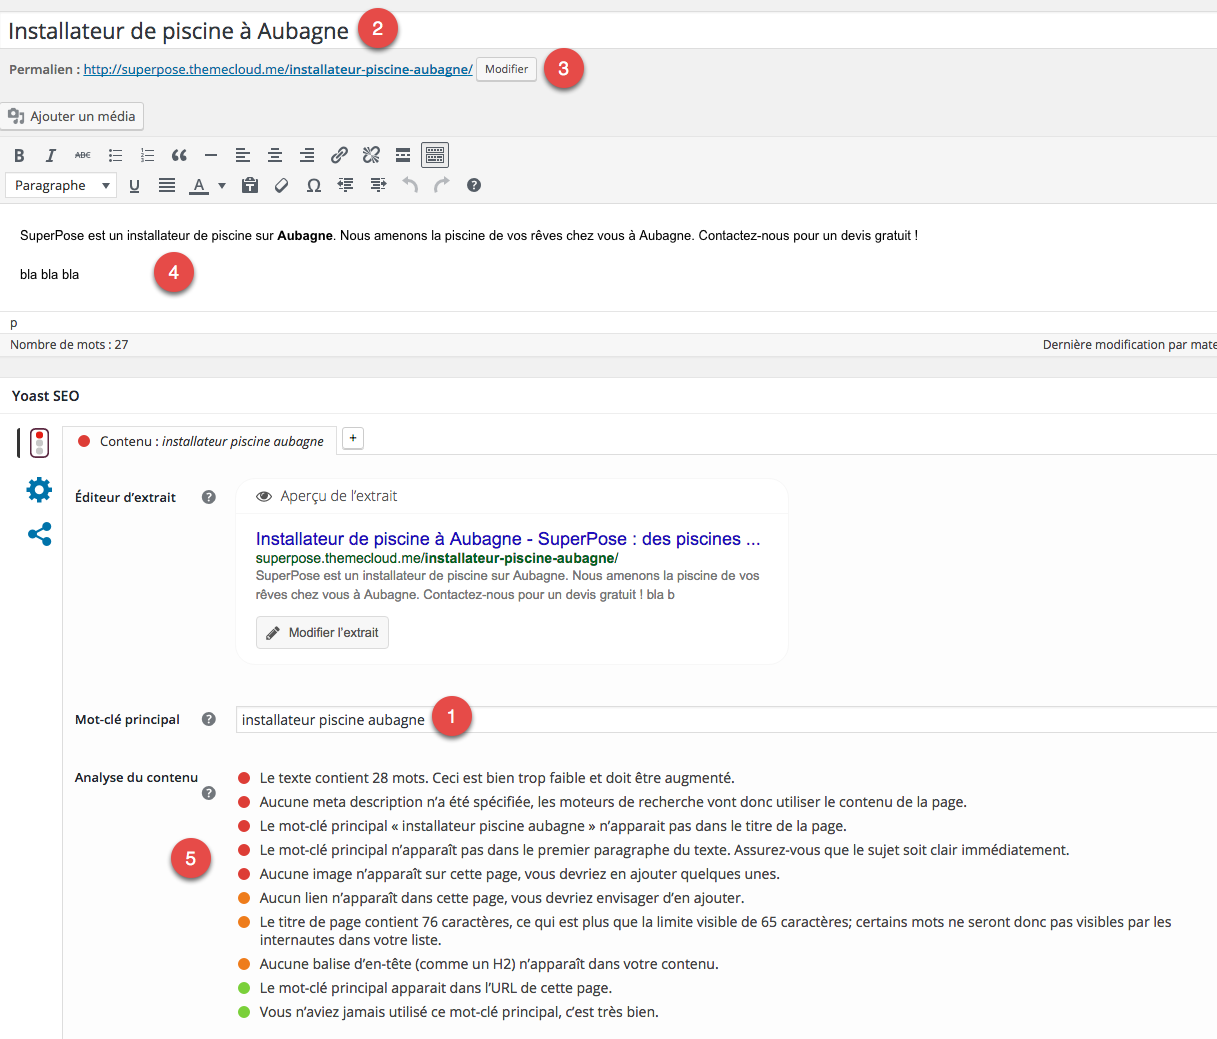Toggle italic formatting
The width and height of the screenshot is (1217, 1039).
pyautogui.click(x=50, y=155)
